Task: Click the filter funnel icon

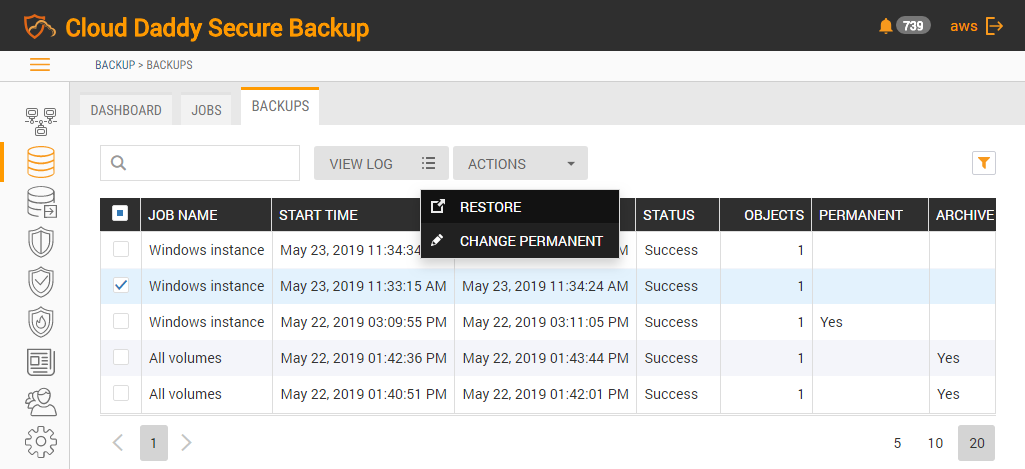Action: click(984, 163)
